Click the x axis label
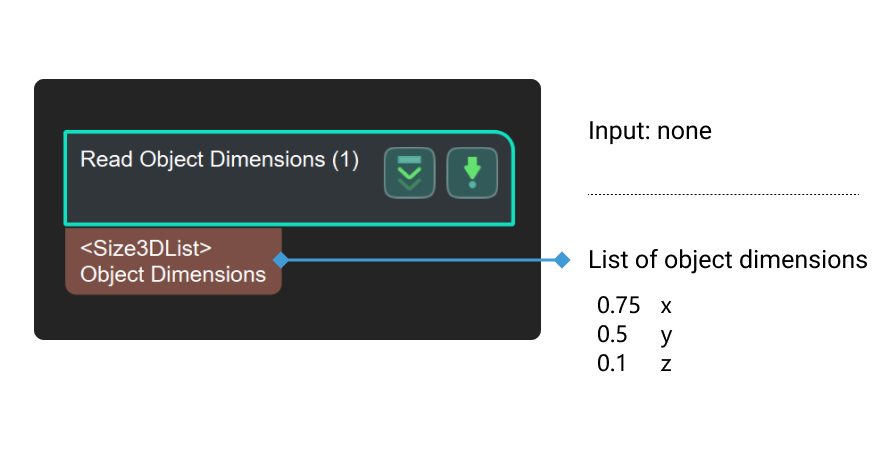The width and height of the screenshot is (894, 467). pyautogui.click(x=666, y=305)
